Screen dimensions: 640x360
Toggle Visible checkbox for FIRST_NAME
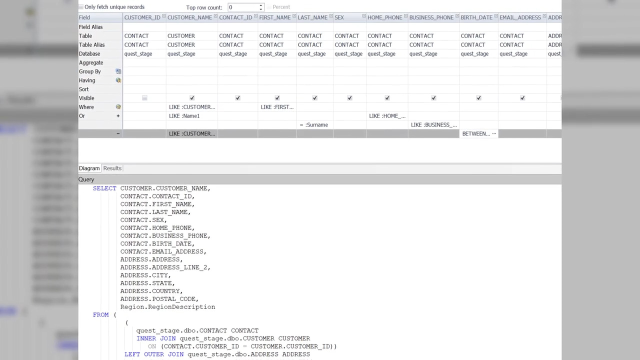(277, 98)
